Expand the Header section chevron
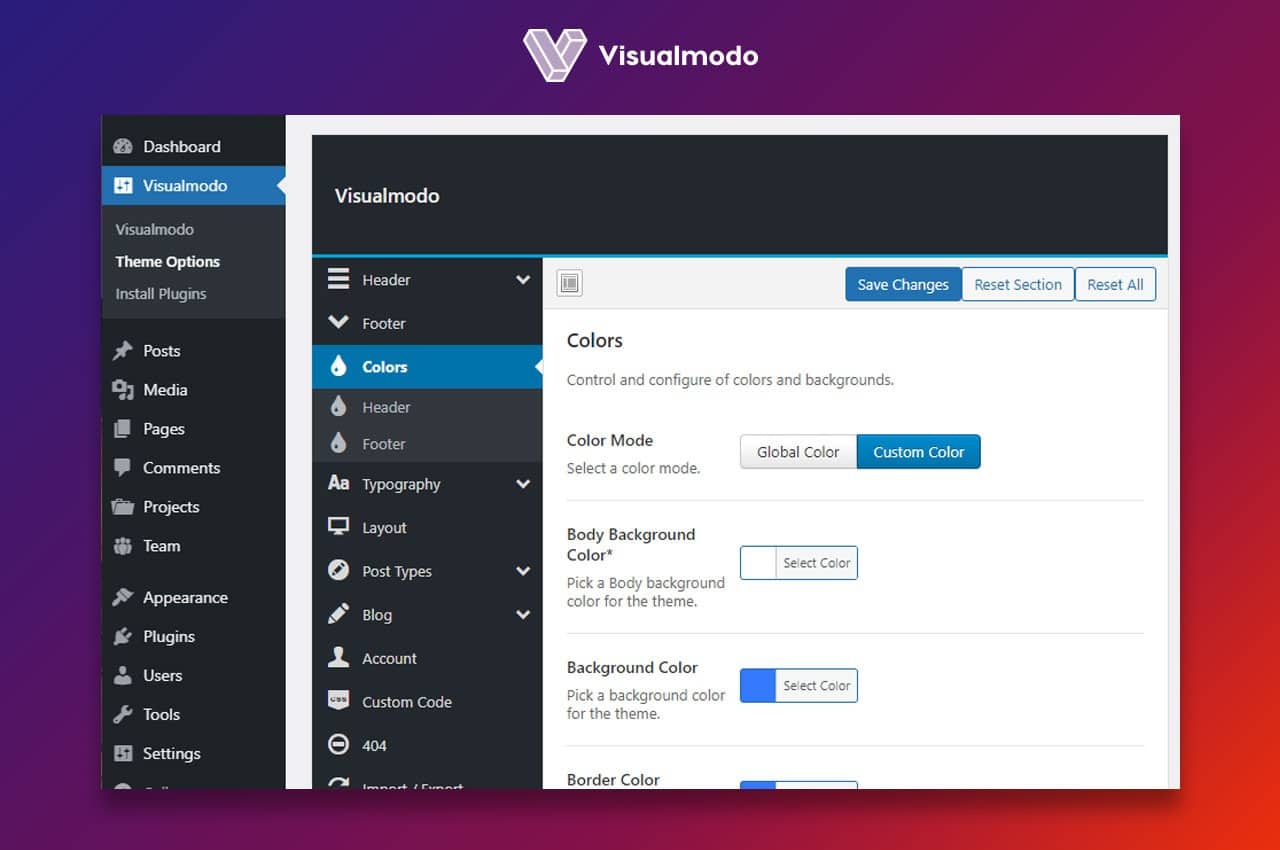The image size is (1280, 850). coord(524,280)
